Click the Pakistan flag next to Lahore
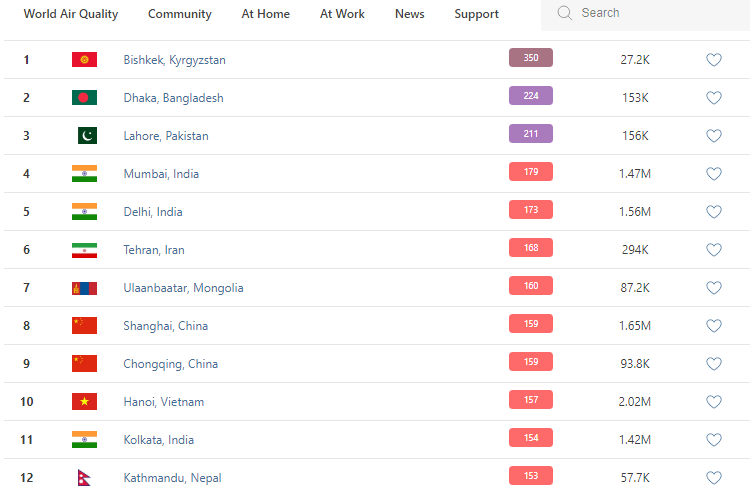The height and width of the screenshot is (495, 750). point(87,136)
